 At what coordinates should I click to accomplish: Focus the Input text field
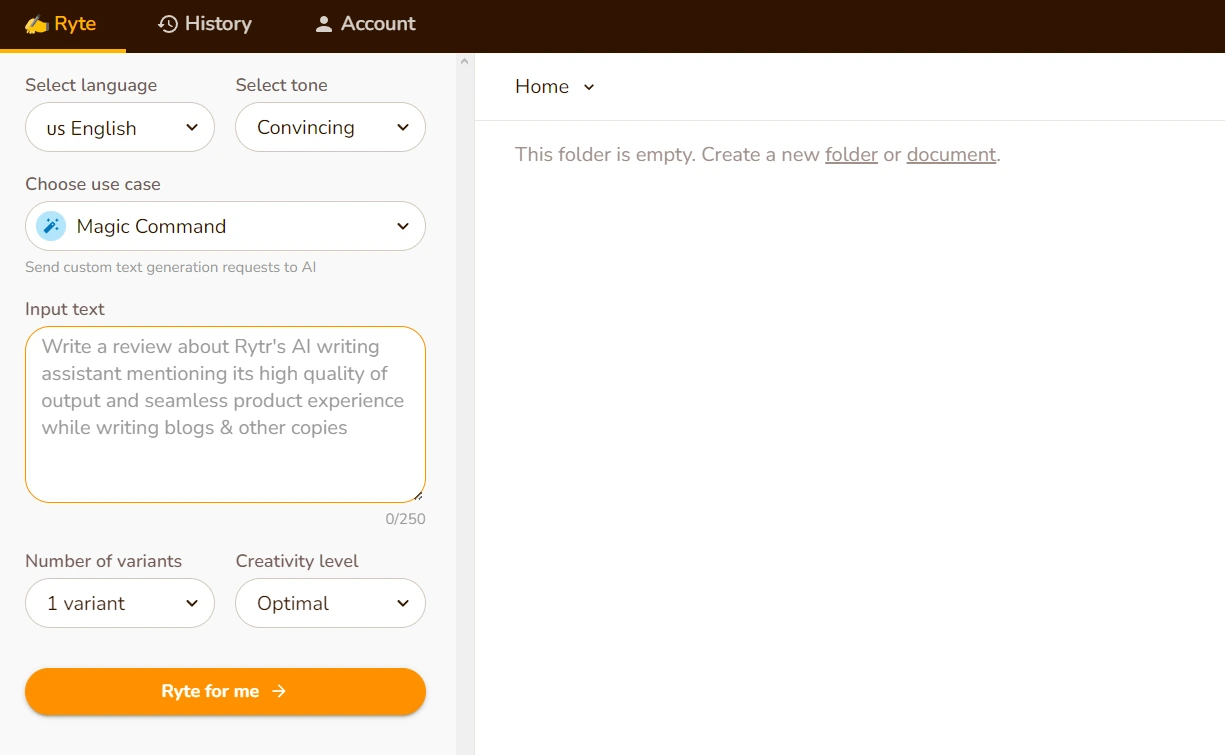coord(225,414)
